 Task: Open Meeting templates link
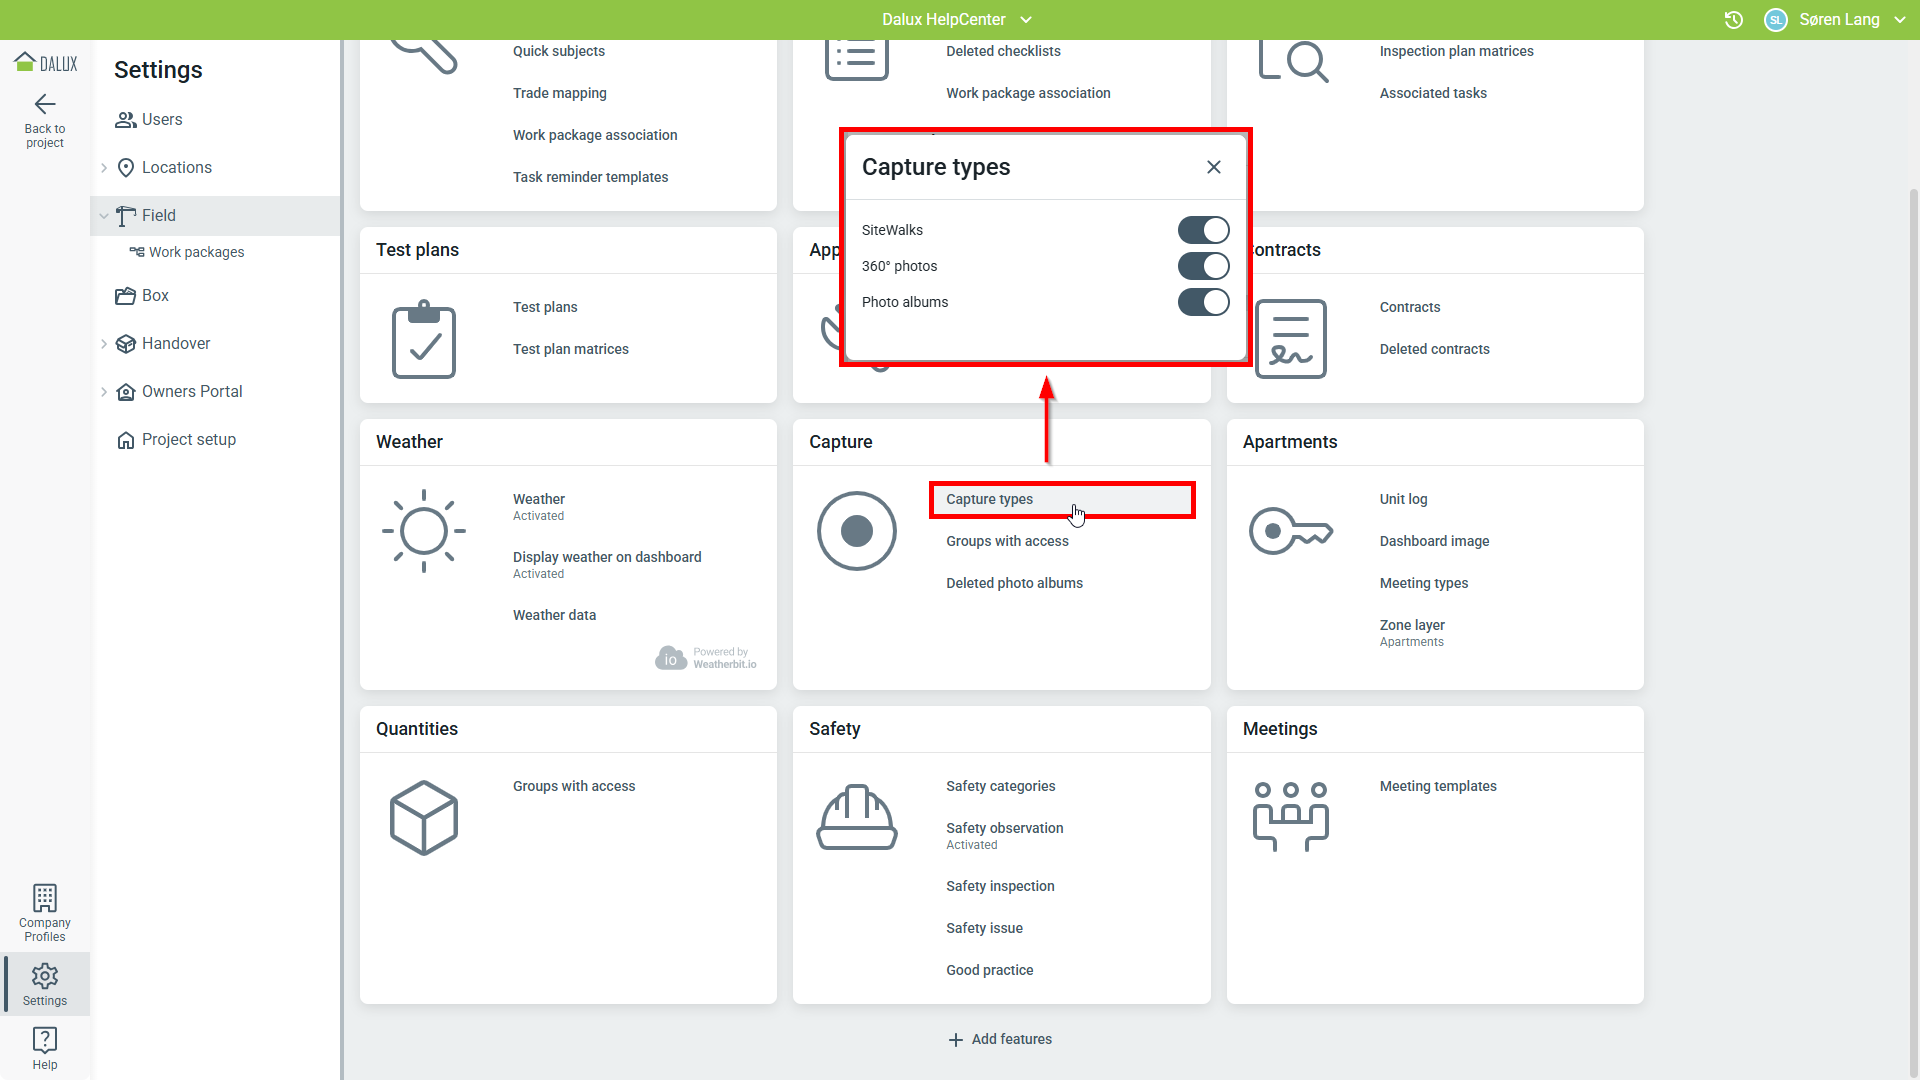(x=1438, y=786)
